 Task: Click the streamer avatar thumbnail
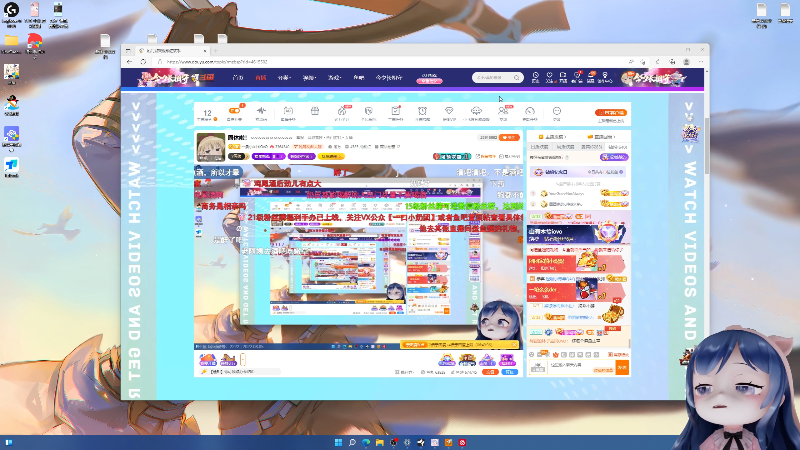(211, 147)
